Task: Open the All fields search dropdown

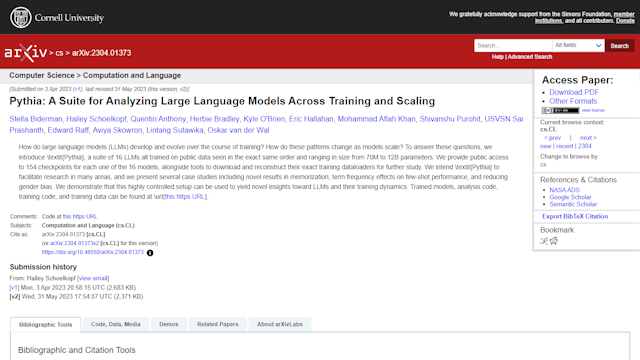Action: pyautogui.click(x=578, y=45)
